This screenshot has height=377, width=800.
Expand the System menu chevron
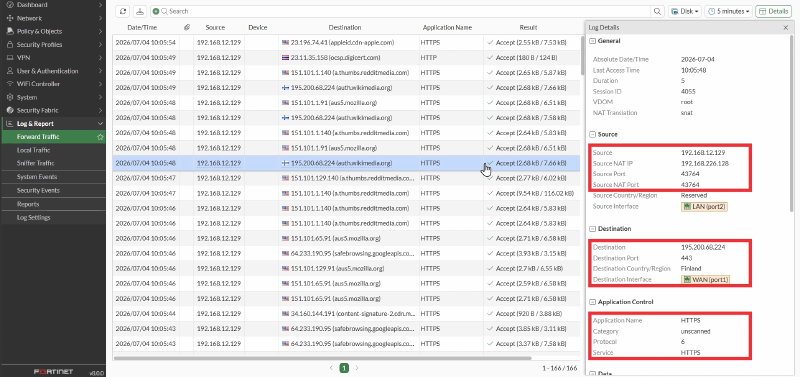pos(101,97)
